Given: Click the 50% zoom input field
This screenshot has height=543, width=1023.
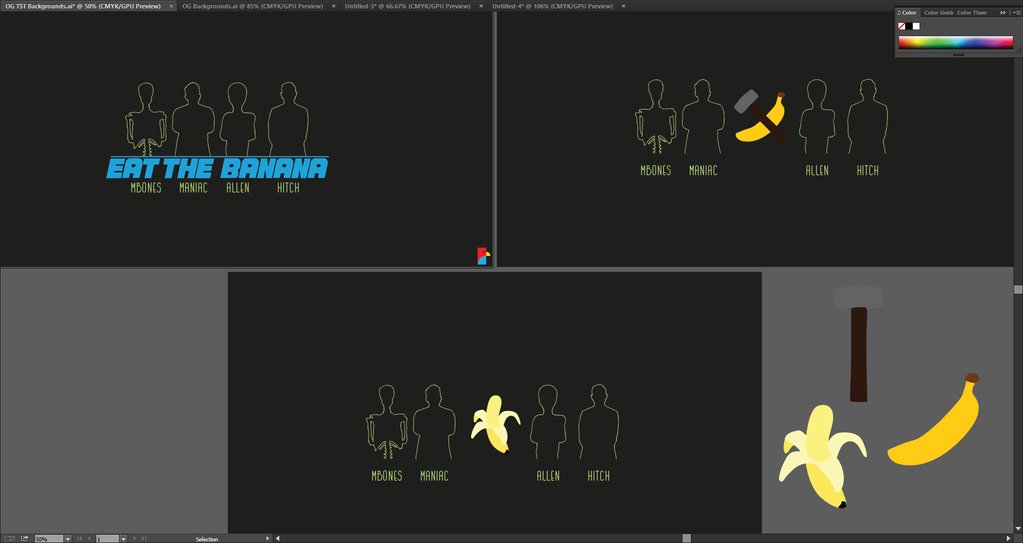Looking at the screenshot, I should [47, 538].
